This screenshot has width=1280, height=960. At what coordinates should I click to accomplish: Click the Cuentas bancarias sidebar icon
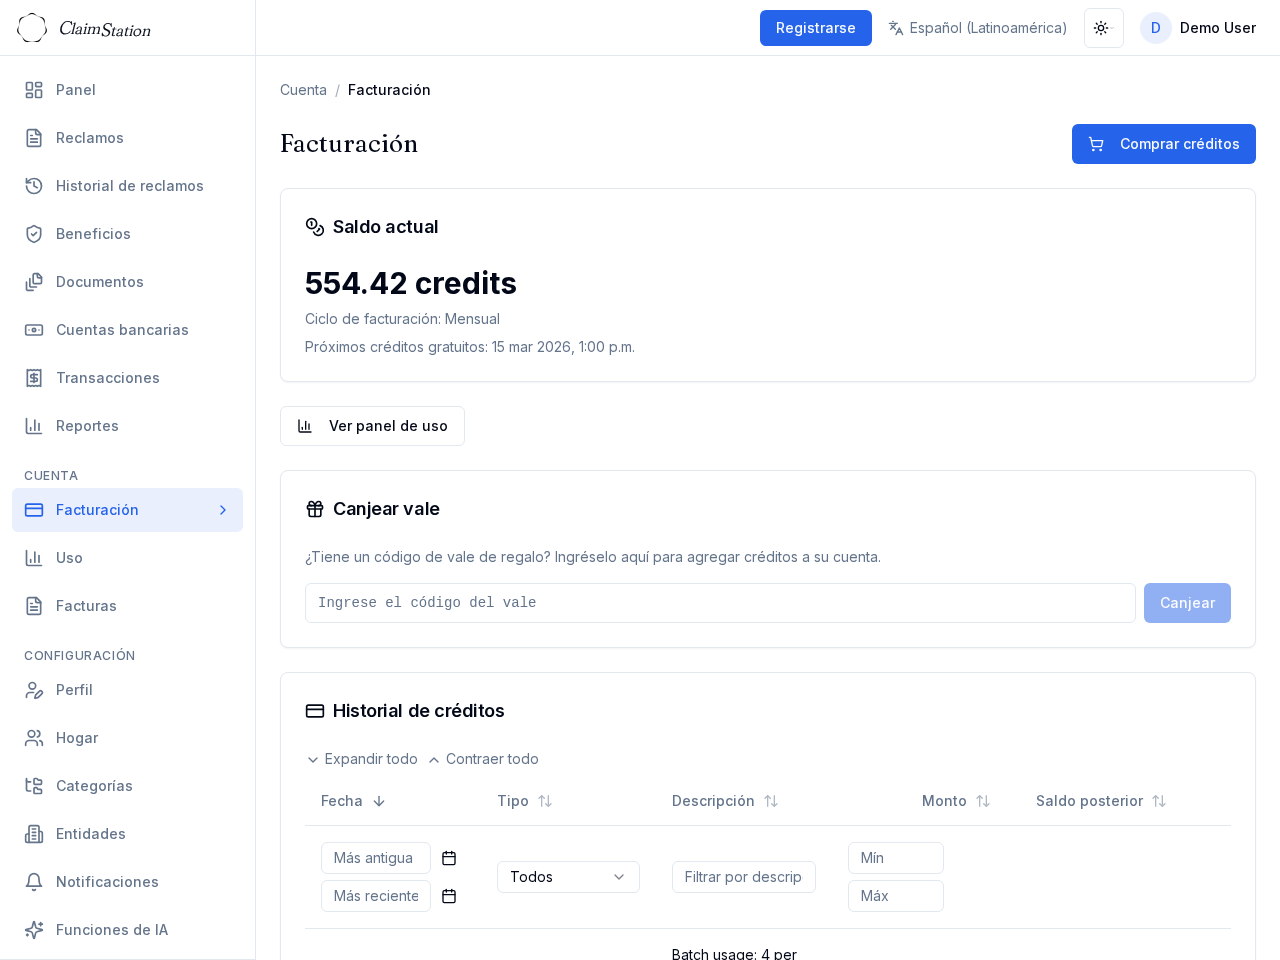34,330
